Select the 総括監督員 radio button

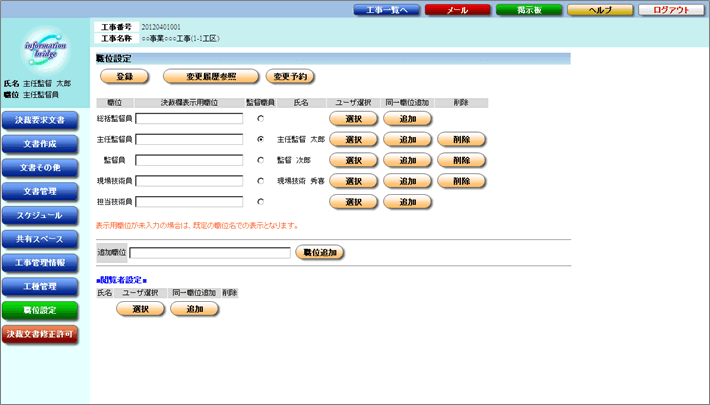point(261,119)
